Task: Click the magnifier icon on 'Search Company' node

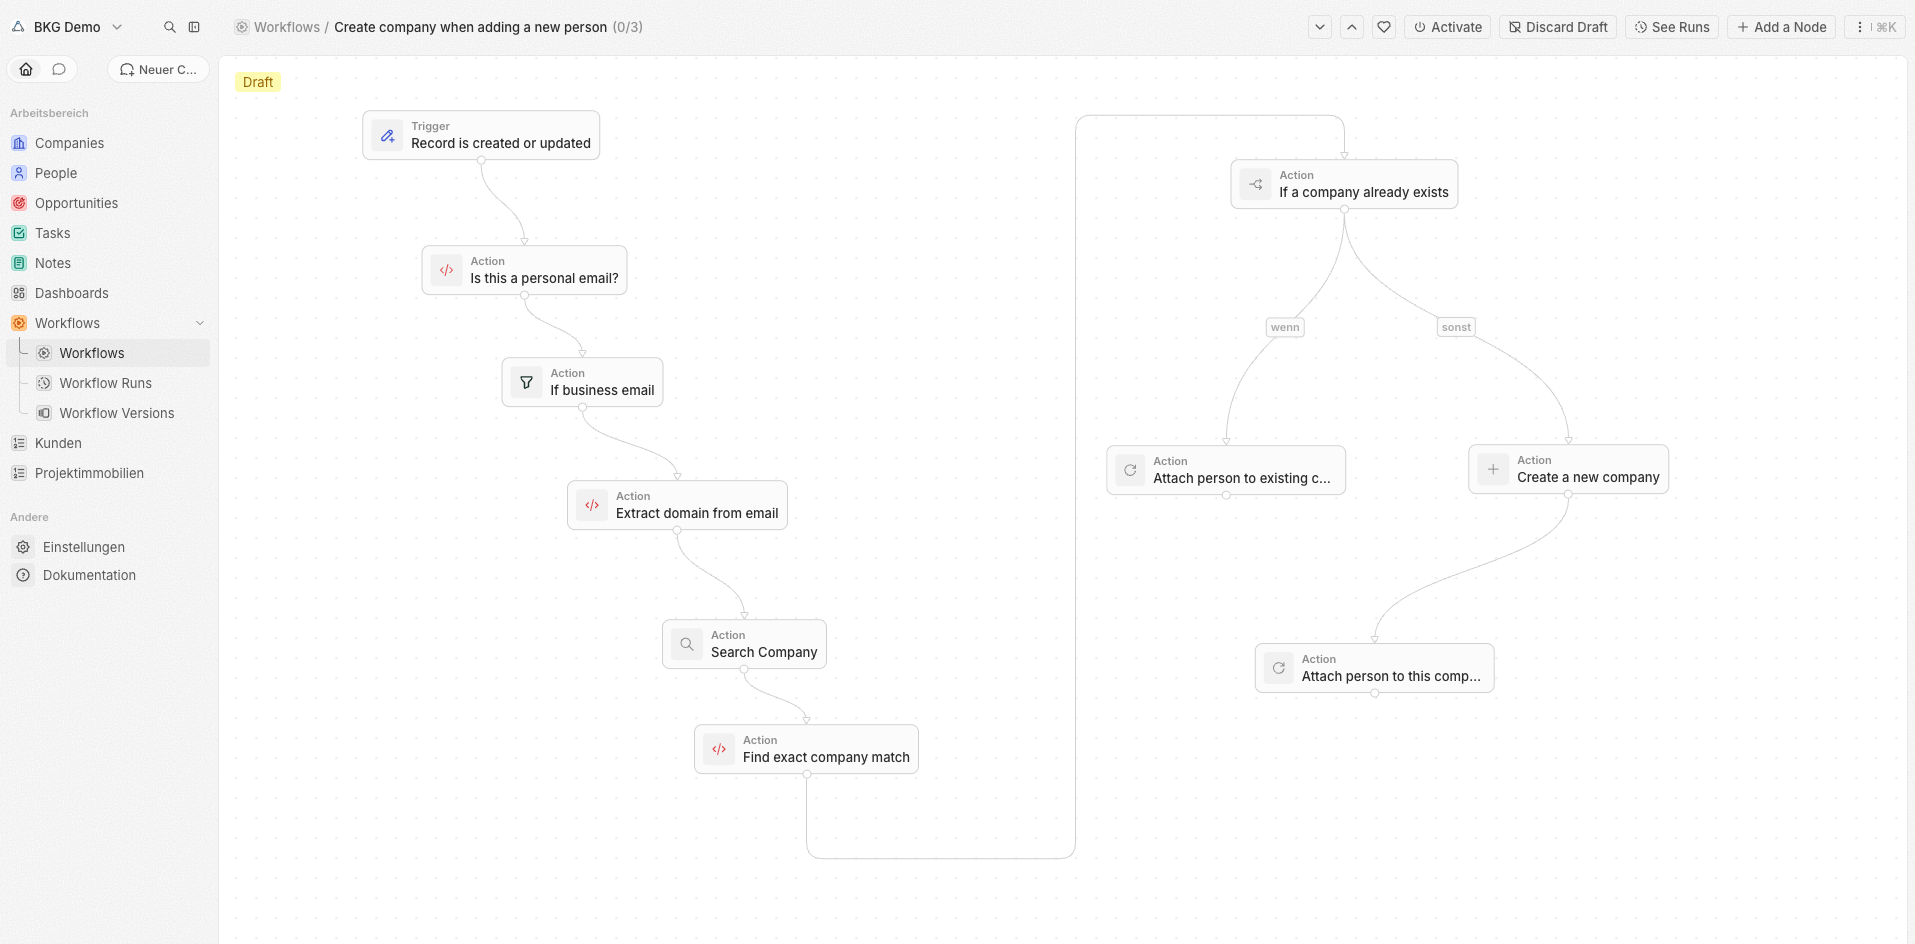Action: click(x=687, y=644)
